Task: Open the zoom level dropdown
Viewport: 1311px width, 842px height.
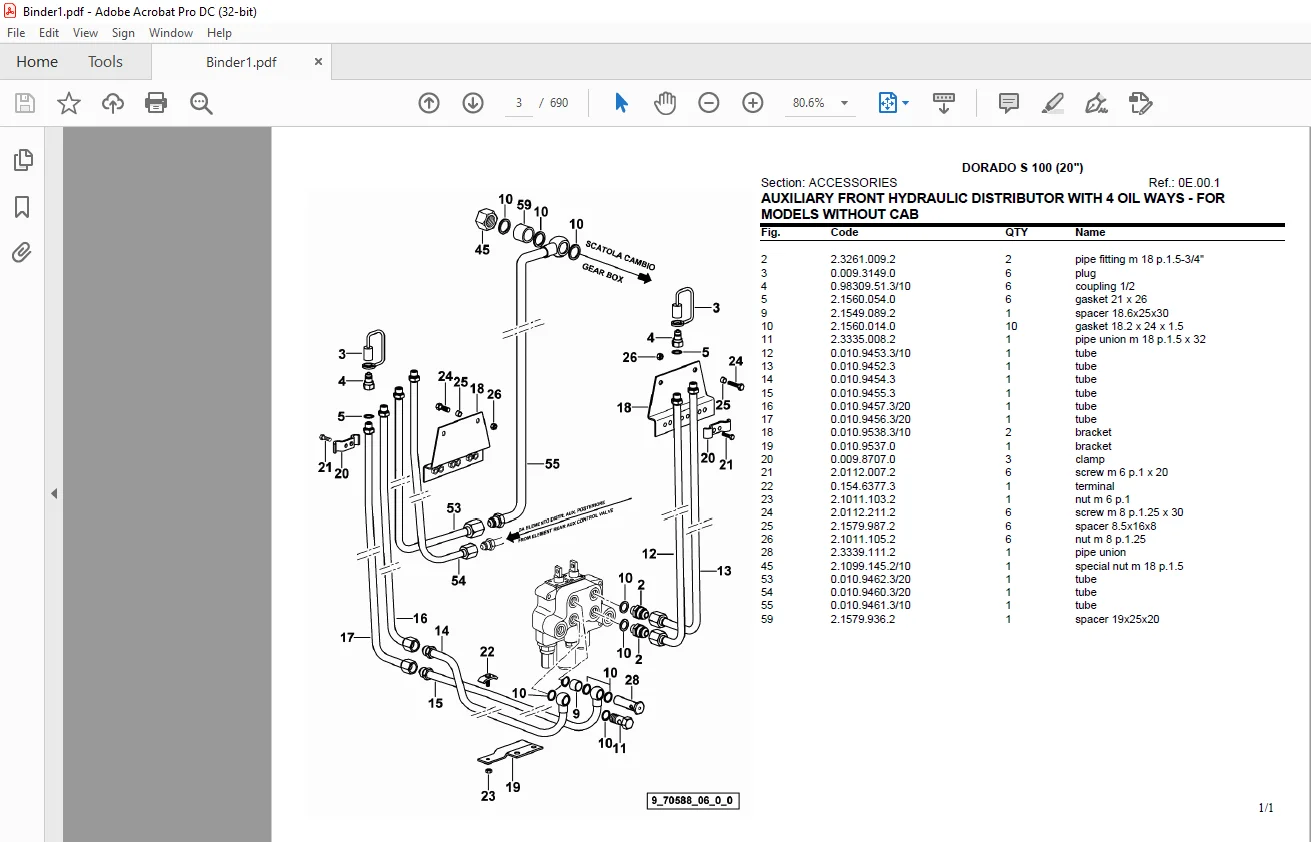Action: 844,103
